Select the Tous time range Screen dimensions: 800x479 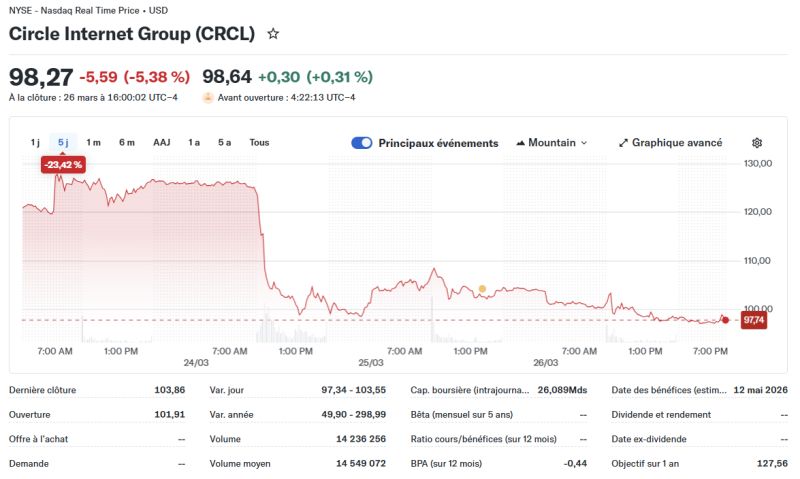[259, 142]
